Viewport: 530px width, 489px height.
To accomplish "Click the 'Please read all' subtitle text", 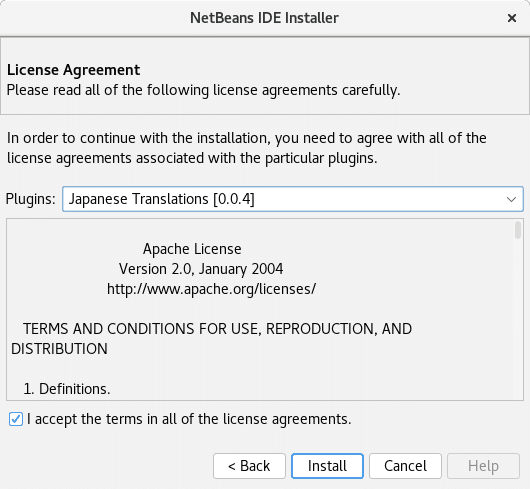I will click(x=203, y=90).
